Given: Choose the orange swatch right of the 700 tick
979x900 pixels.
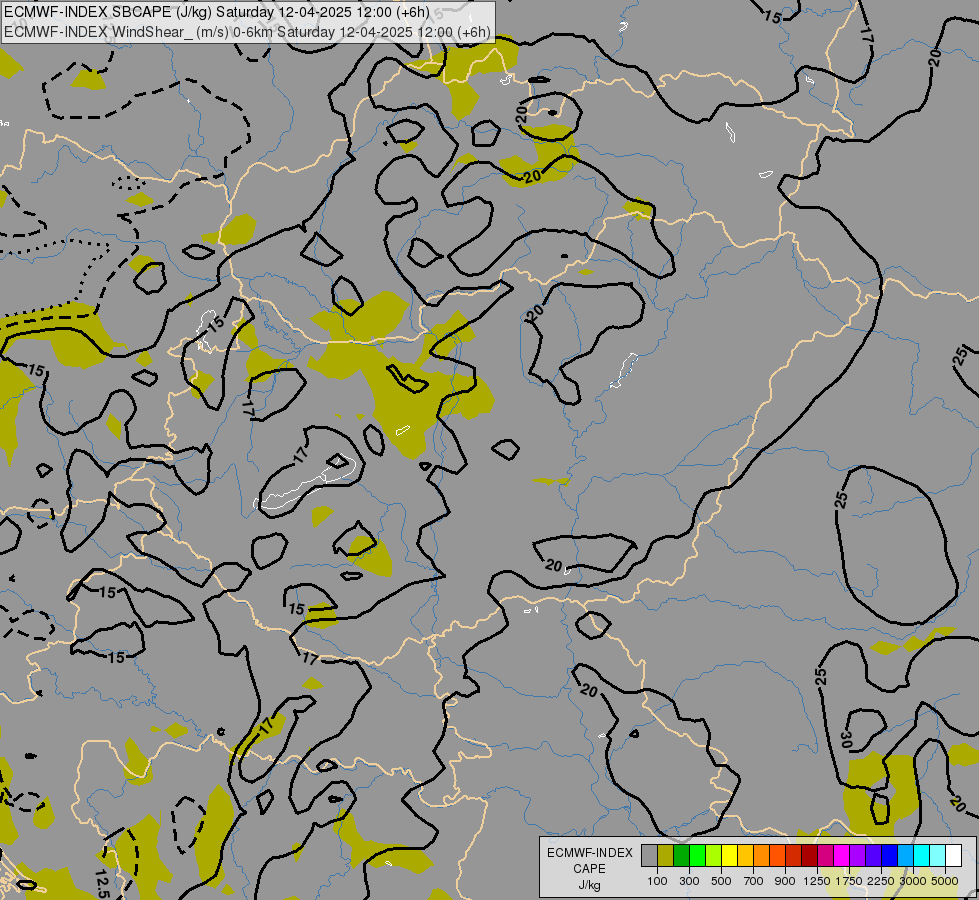Looking at the screenshot, I should [x=762, y=856].
